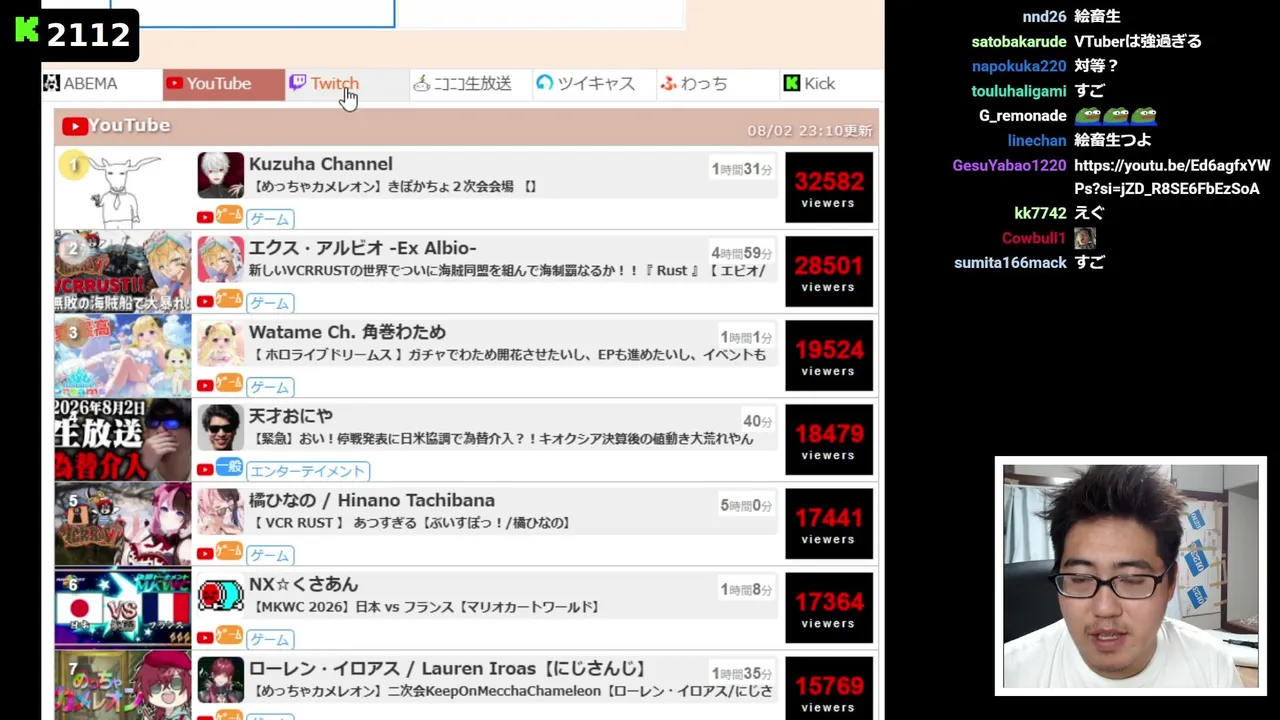Viewport: 1280px width, 720px height.
Task: Click chat username napokuka220
Action: [x=1019, y=66]
